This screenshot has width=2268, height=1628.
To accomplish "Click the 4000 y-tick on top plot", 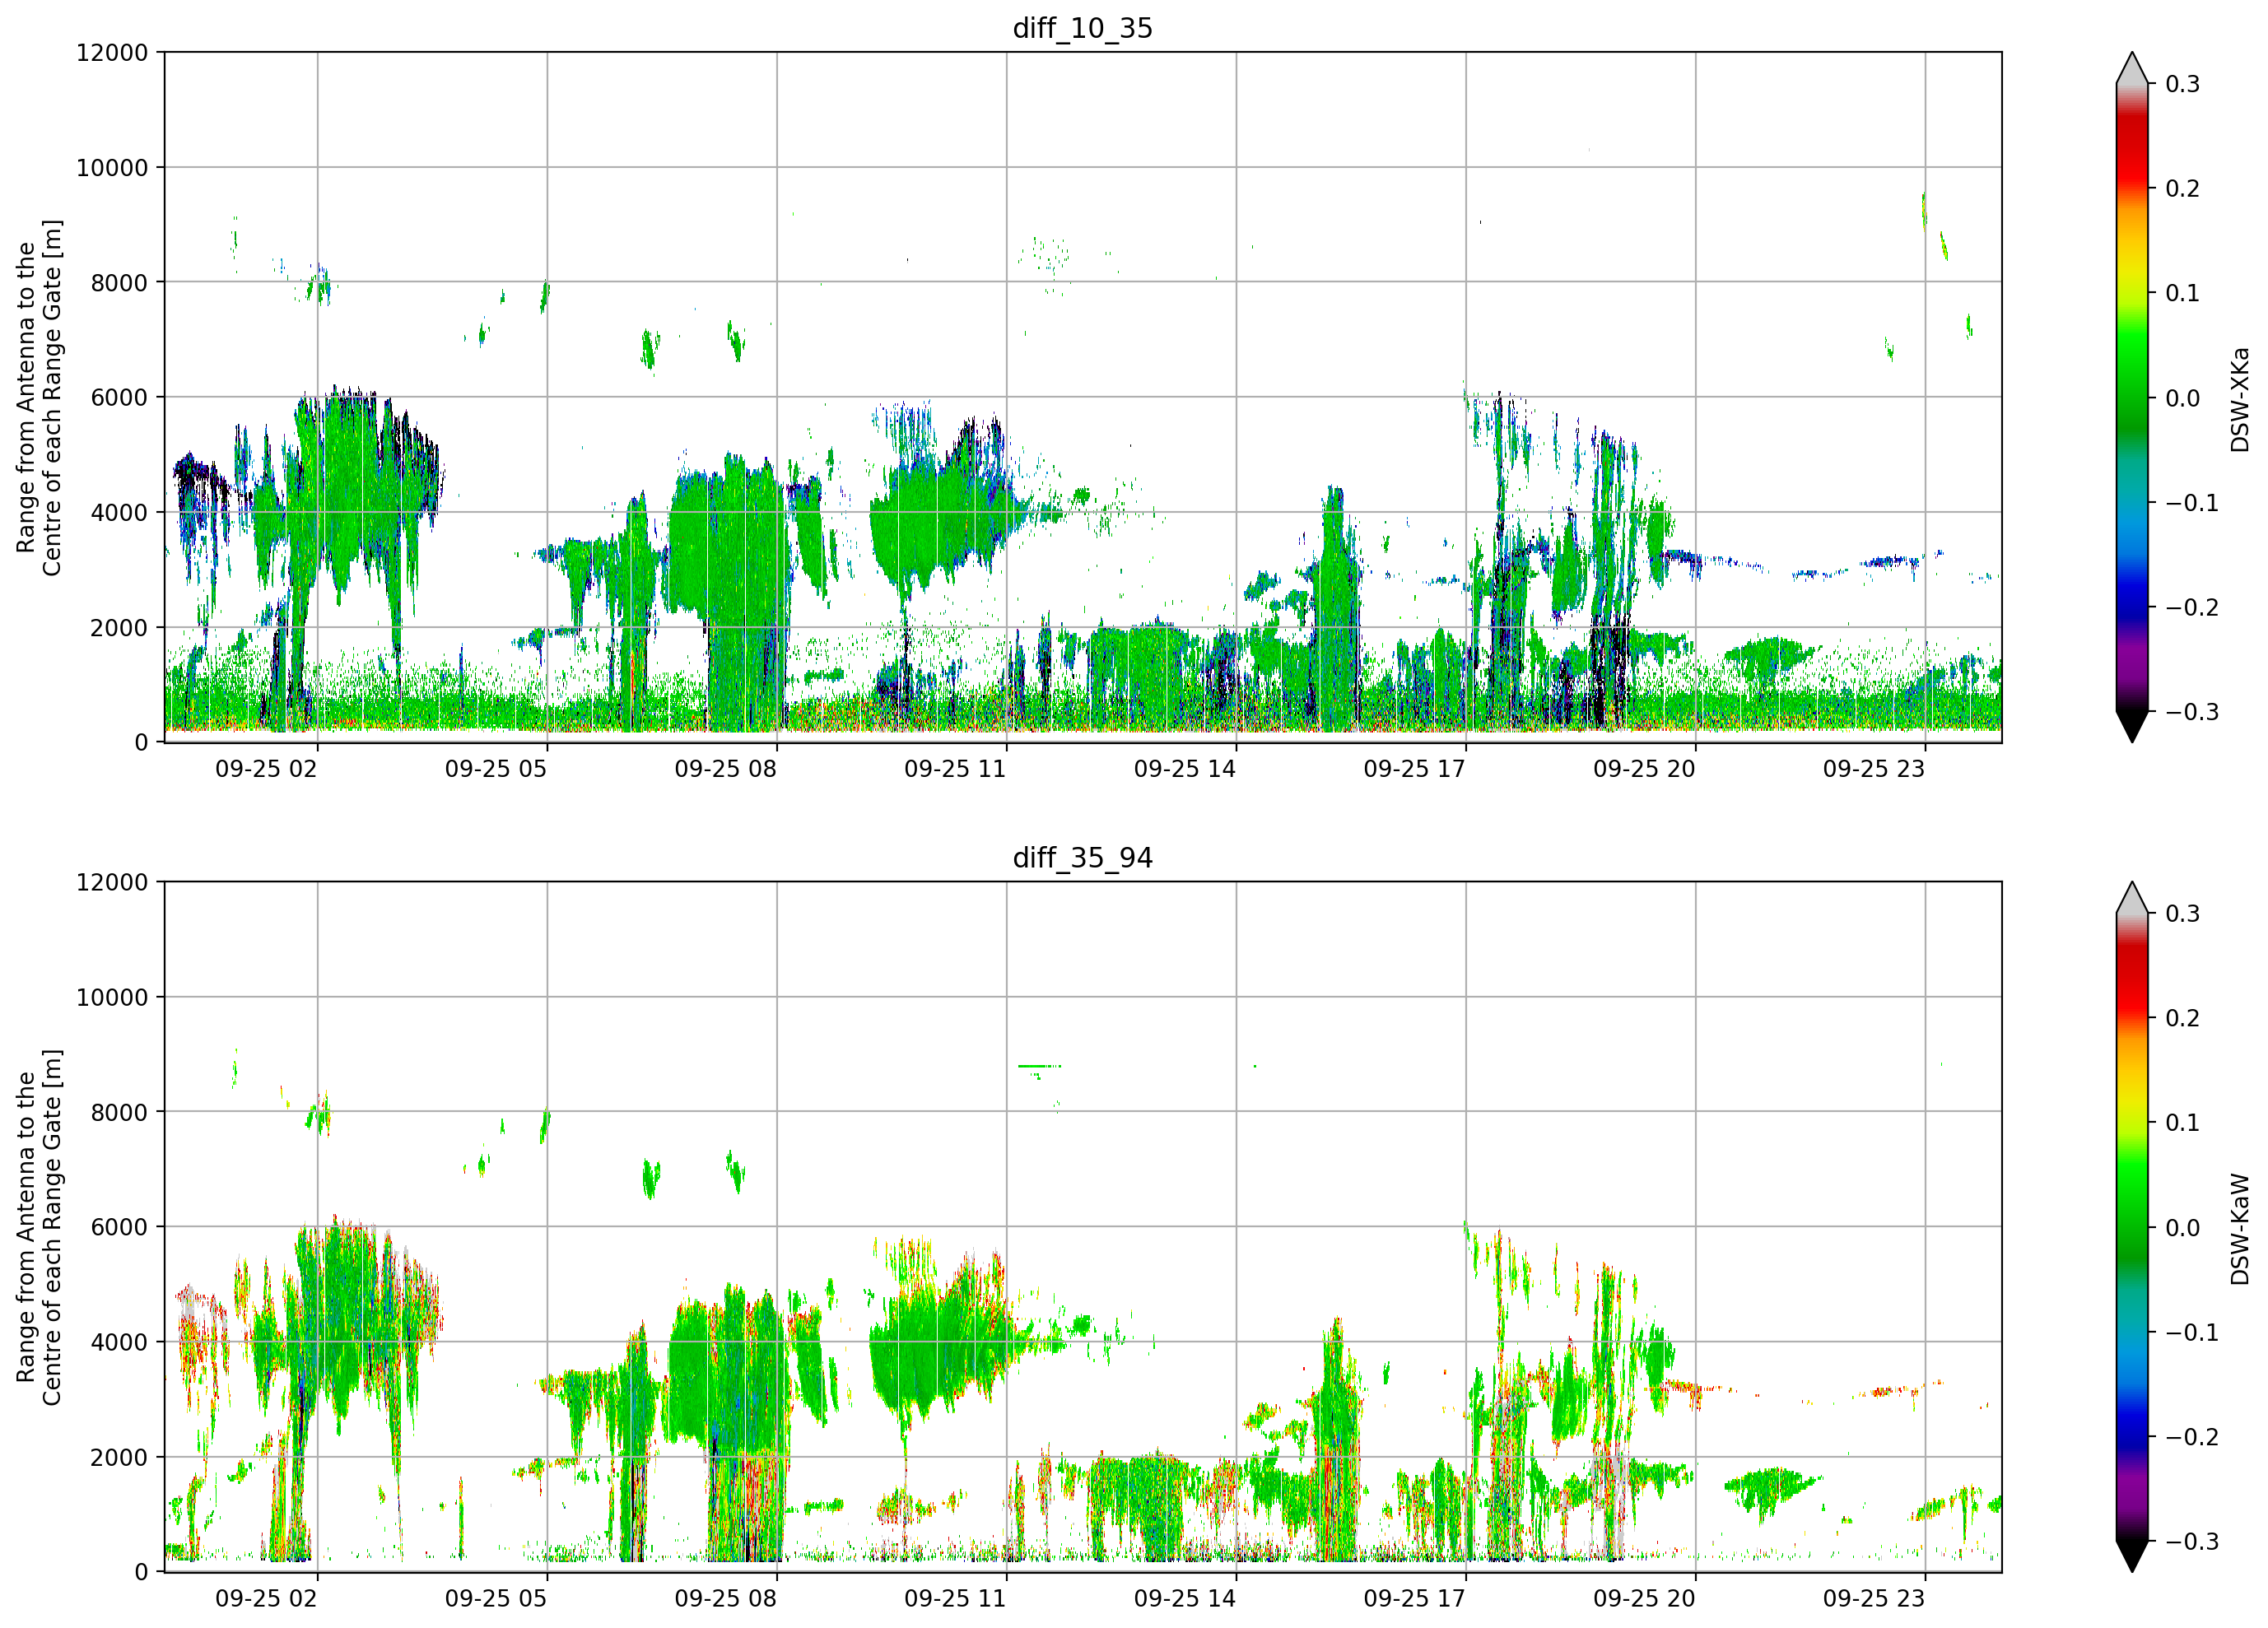I will [119, 513].
